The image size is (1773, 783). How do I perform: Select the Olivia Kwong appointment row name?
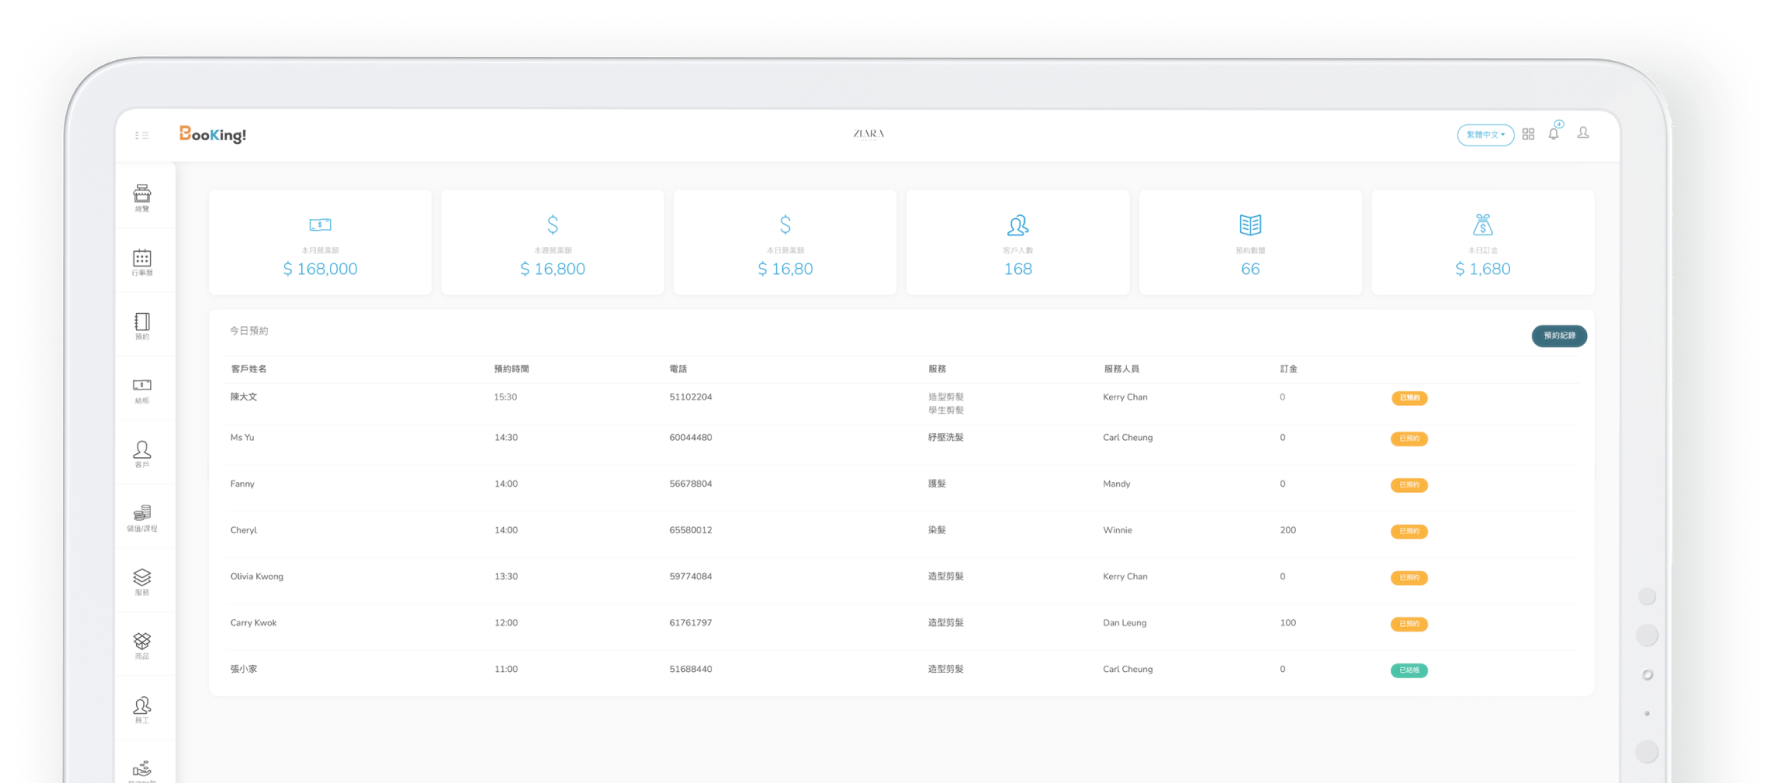coord(257,577)
